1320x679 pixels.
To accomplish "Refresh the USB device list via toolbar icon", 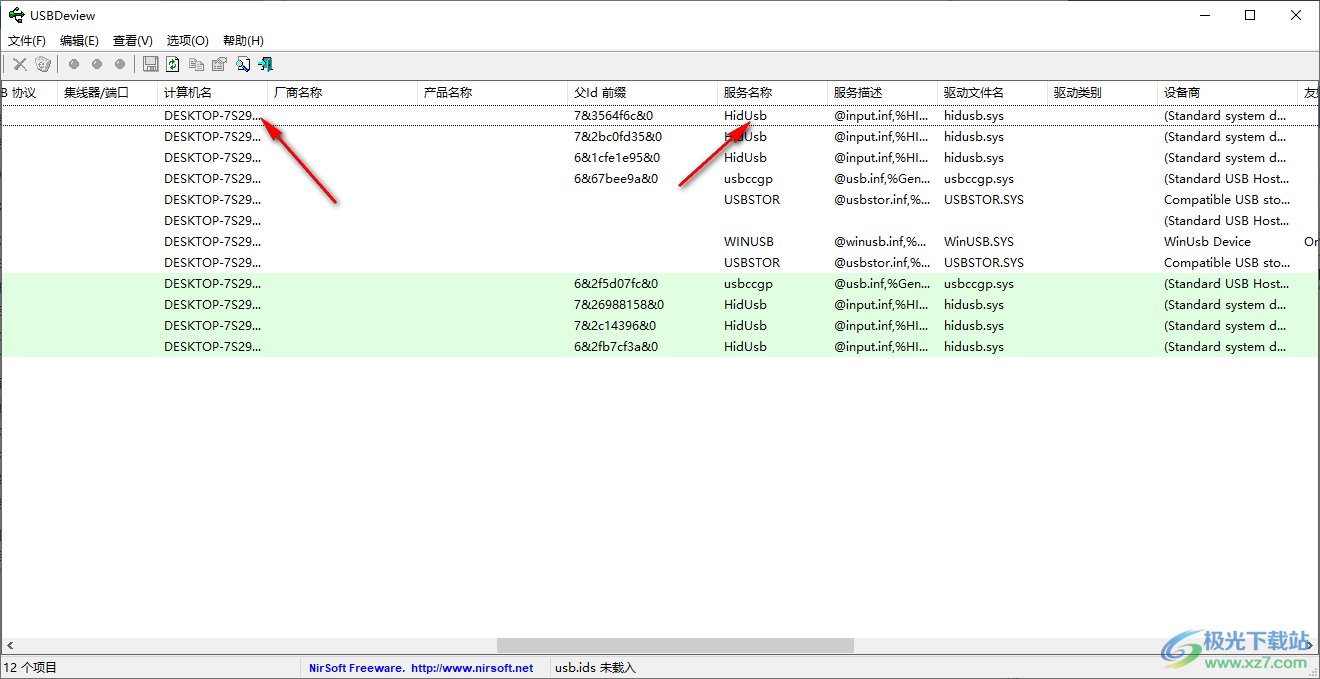I will [x=172, y=64].
